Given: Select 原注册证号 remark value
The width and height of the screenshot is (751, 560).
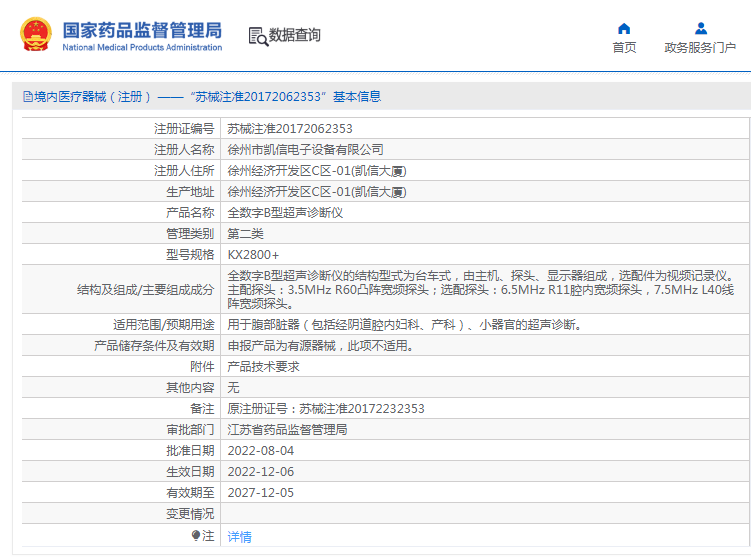Looking at the screenshot, I should (326, 409).
